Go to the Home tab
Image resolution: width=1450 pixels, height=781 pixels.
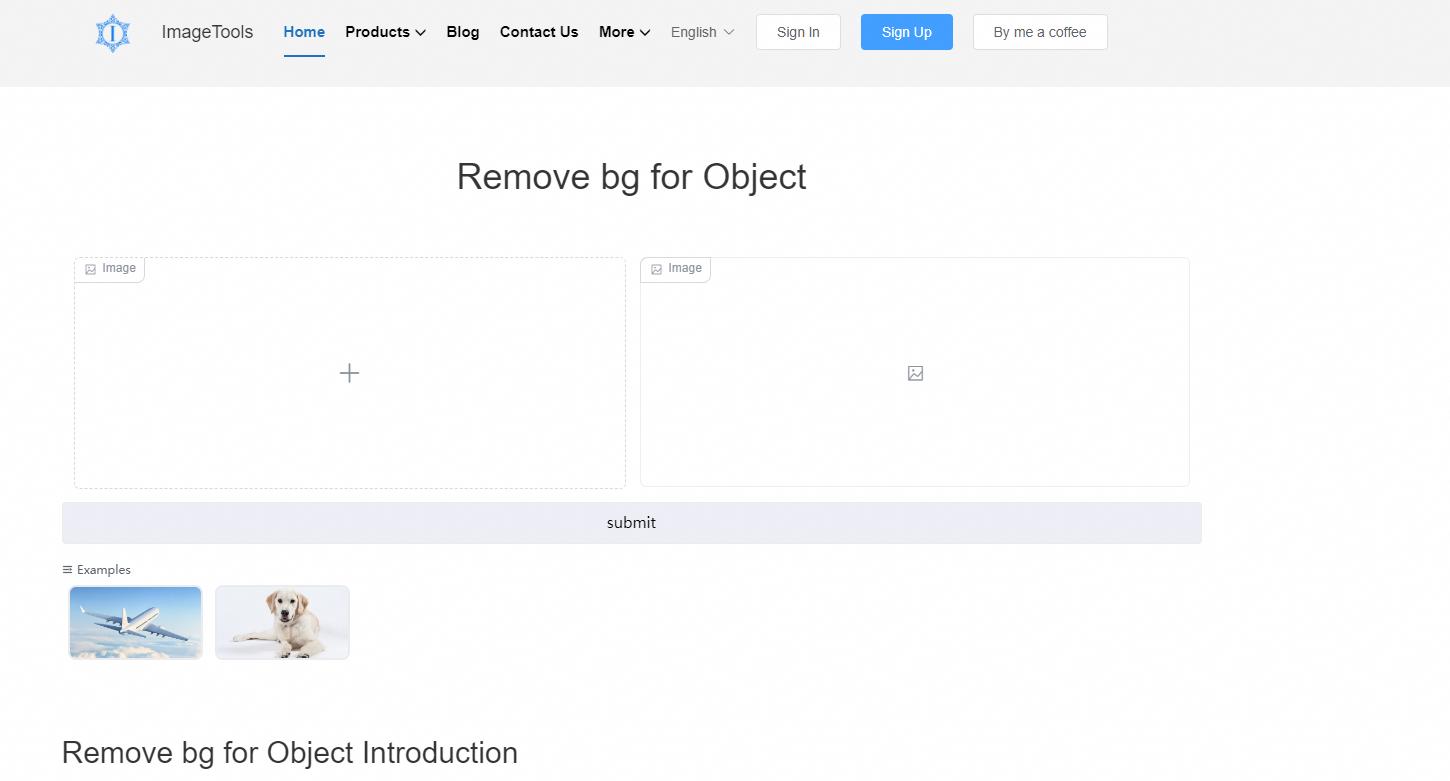[304, 32]
